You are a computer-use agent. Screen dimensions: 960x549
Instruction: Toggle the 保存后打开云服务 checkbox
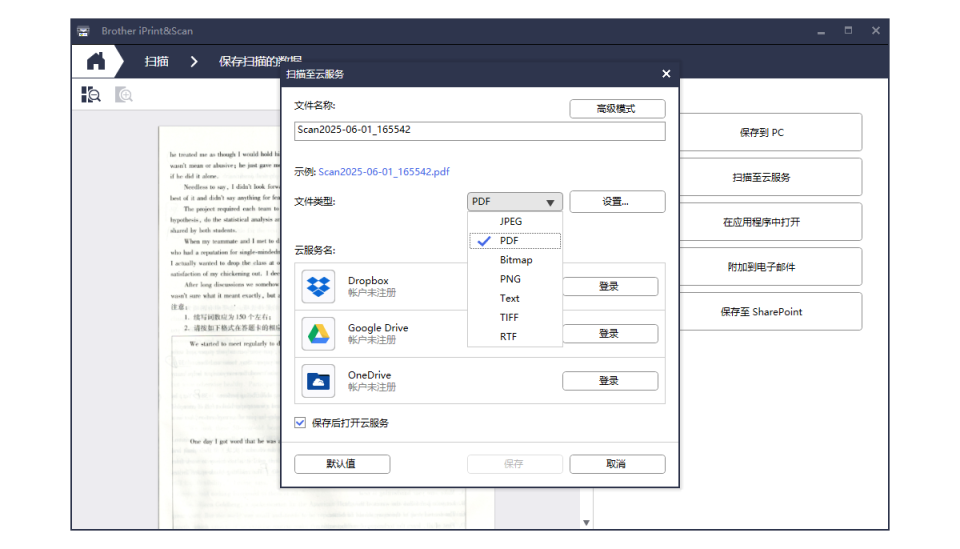click(x=300, y=423)
